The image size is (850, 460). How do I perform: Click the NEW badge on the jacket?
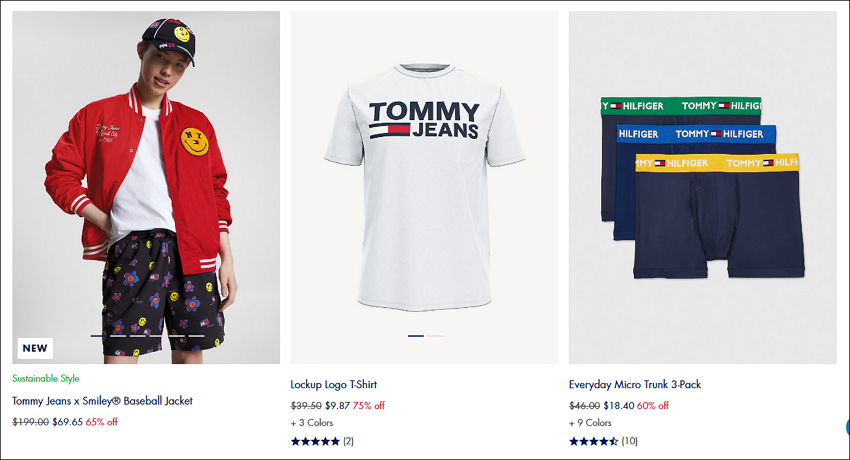tap(35, 348)
